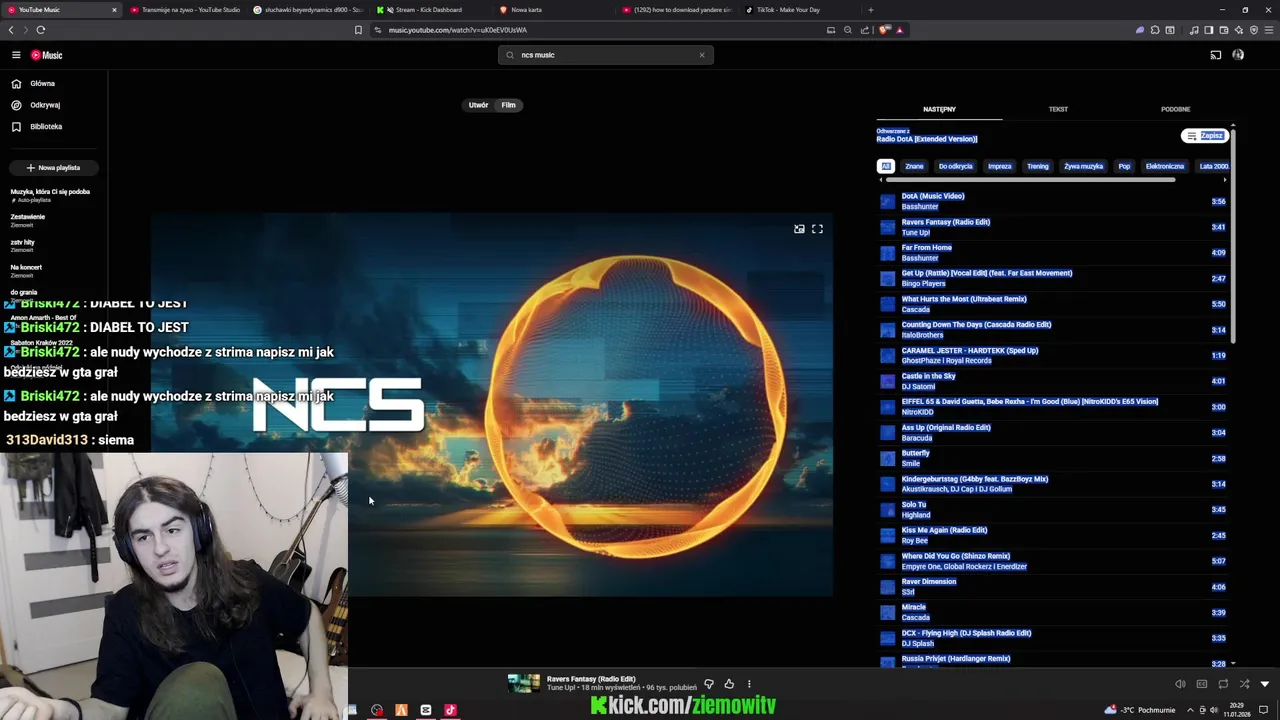Switch player to Utwór song mode
1280x720 pixels.
[479, 105]
